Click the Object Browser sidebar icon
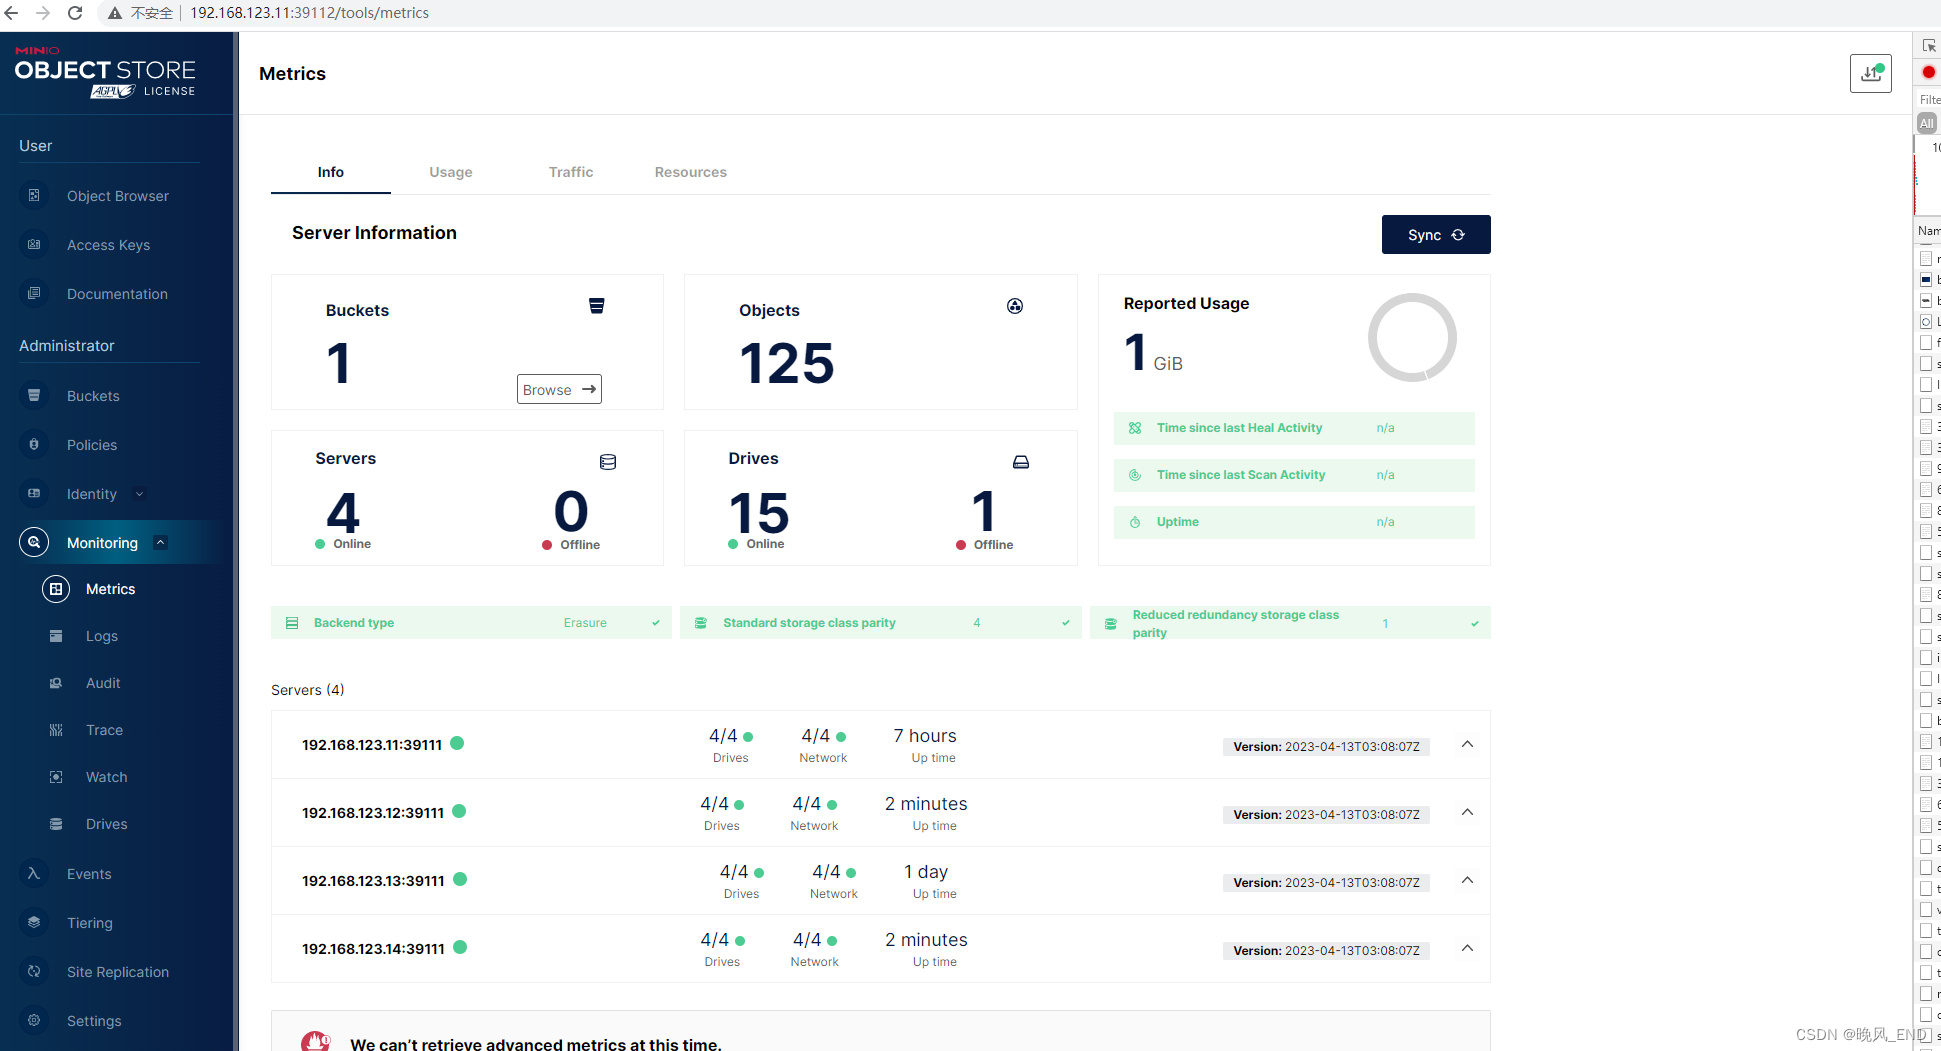 (x=34, y=195)
